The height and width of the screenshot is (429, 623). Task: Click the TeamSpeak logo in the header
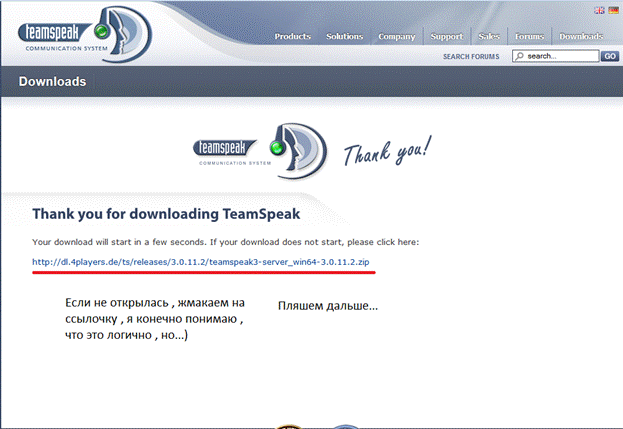point(85,34)
